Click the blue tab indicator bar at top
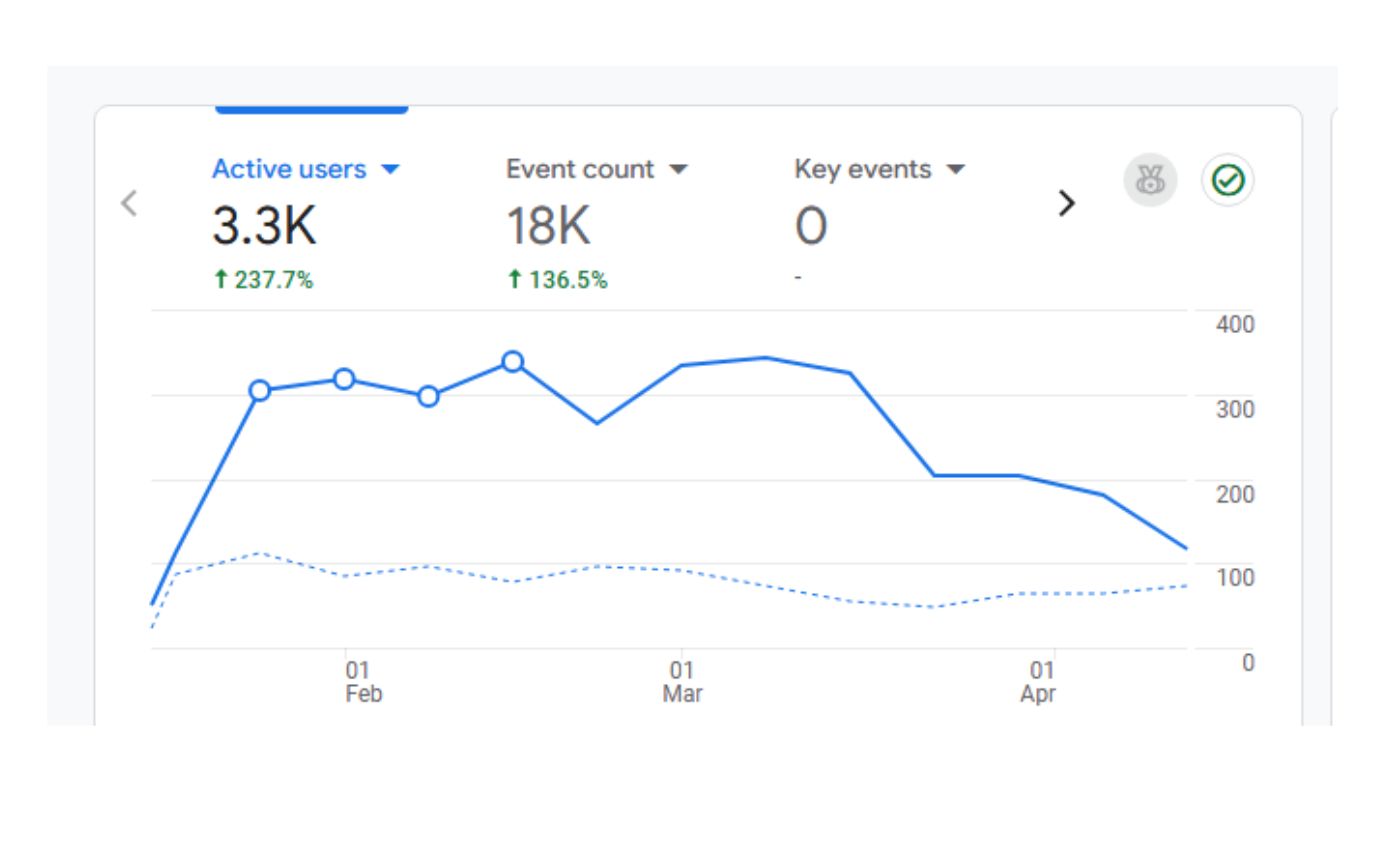The image size is (1385, 843). tap(311, 109)
